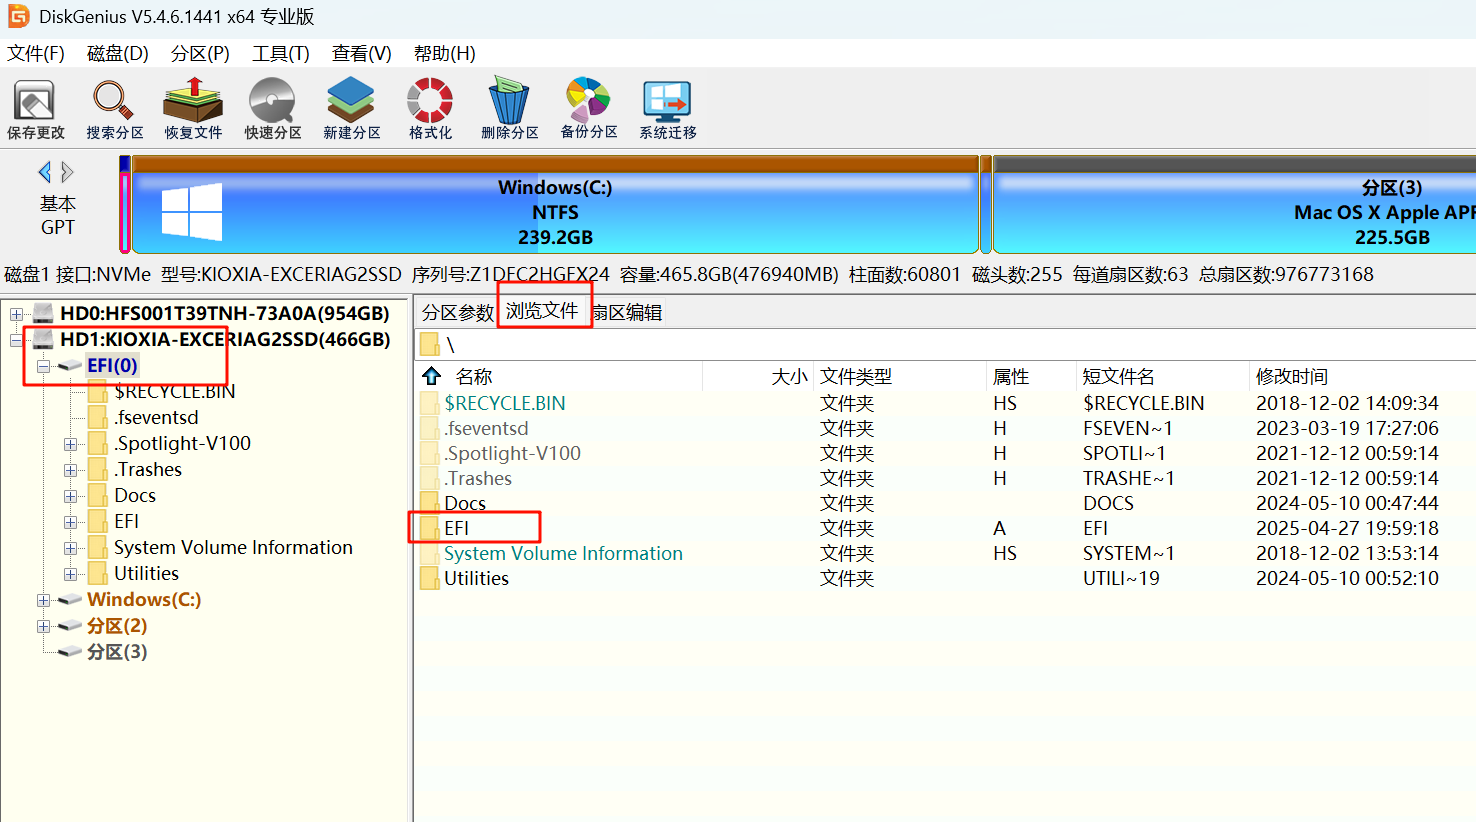Viewport: 1476px width, 822px height.
Task: Click the up-to-parent-folder arrow icon in file list
Action: [x=432, y=376]
